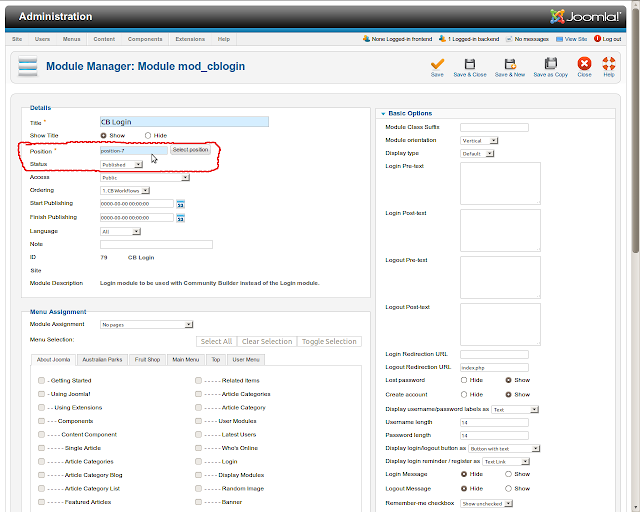Screen dimensions: 640x512
Task: Select Show for Login Message
Action: (x=508, y=474)
